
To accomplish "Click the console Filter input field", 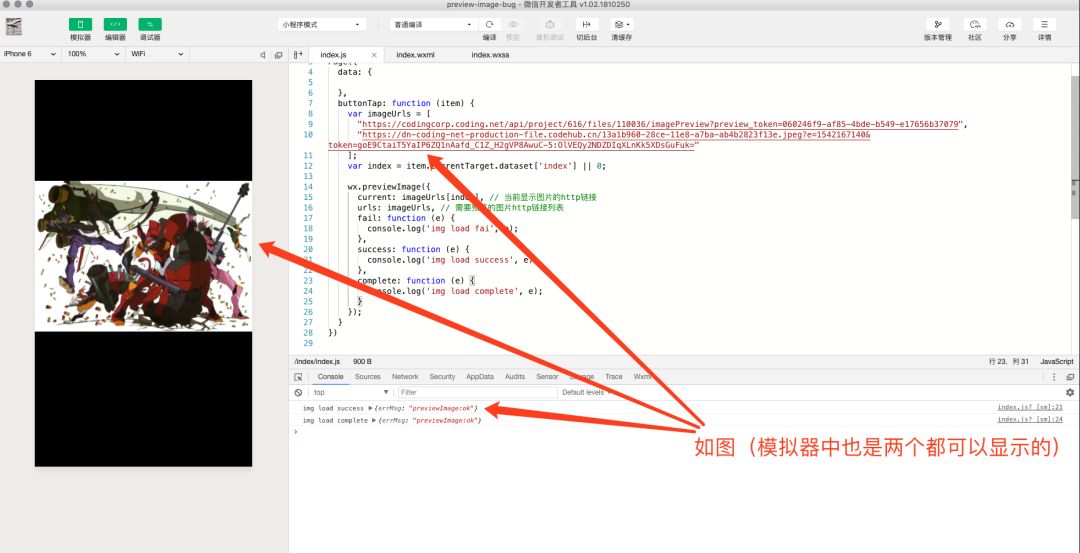I will coord(477,393).
